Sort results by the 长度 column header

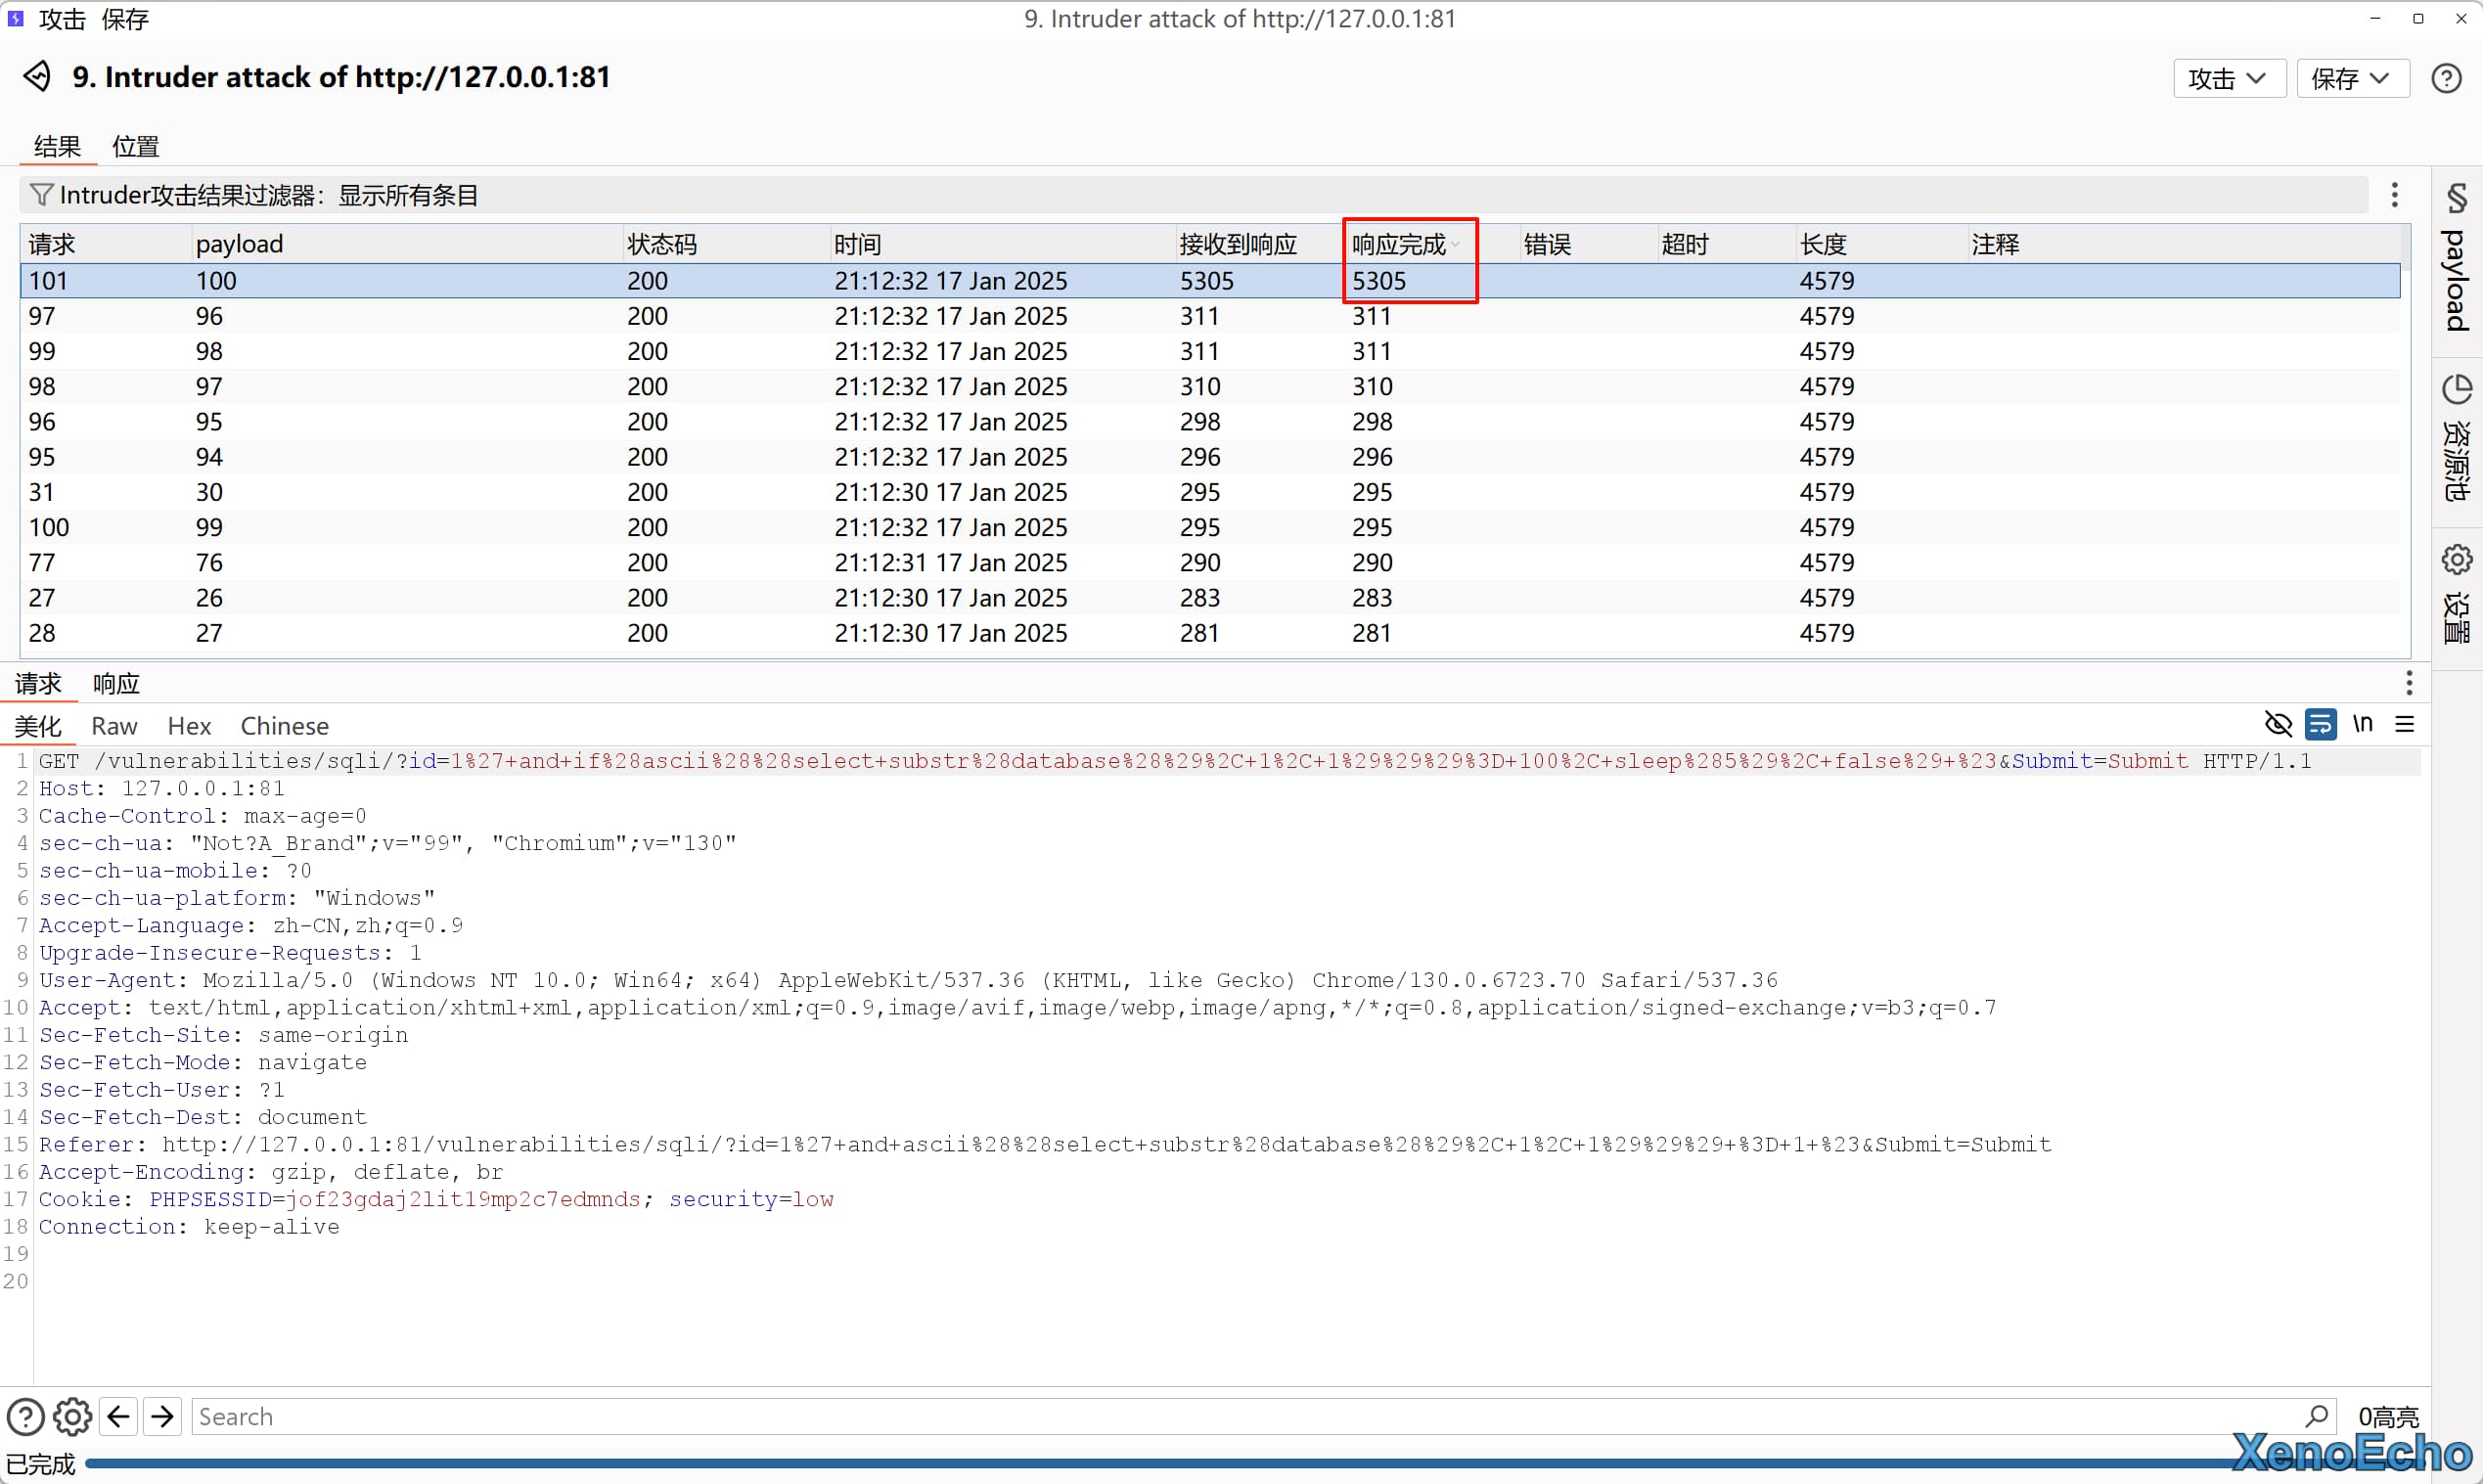click(1823, 244)
